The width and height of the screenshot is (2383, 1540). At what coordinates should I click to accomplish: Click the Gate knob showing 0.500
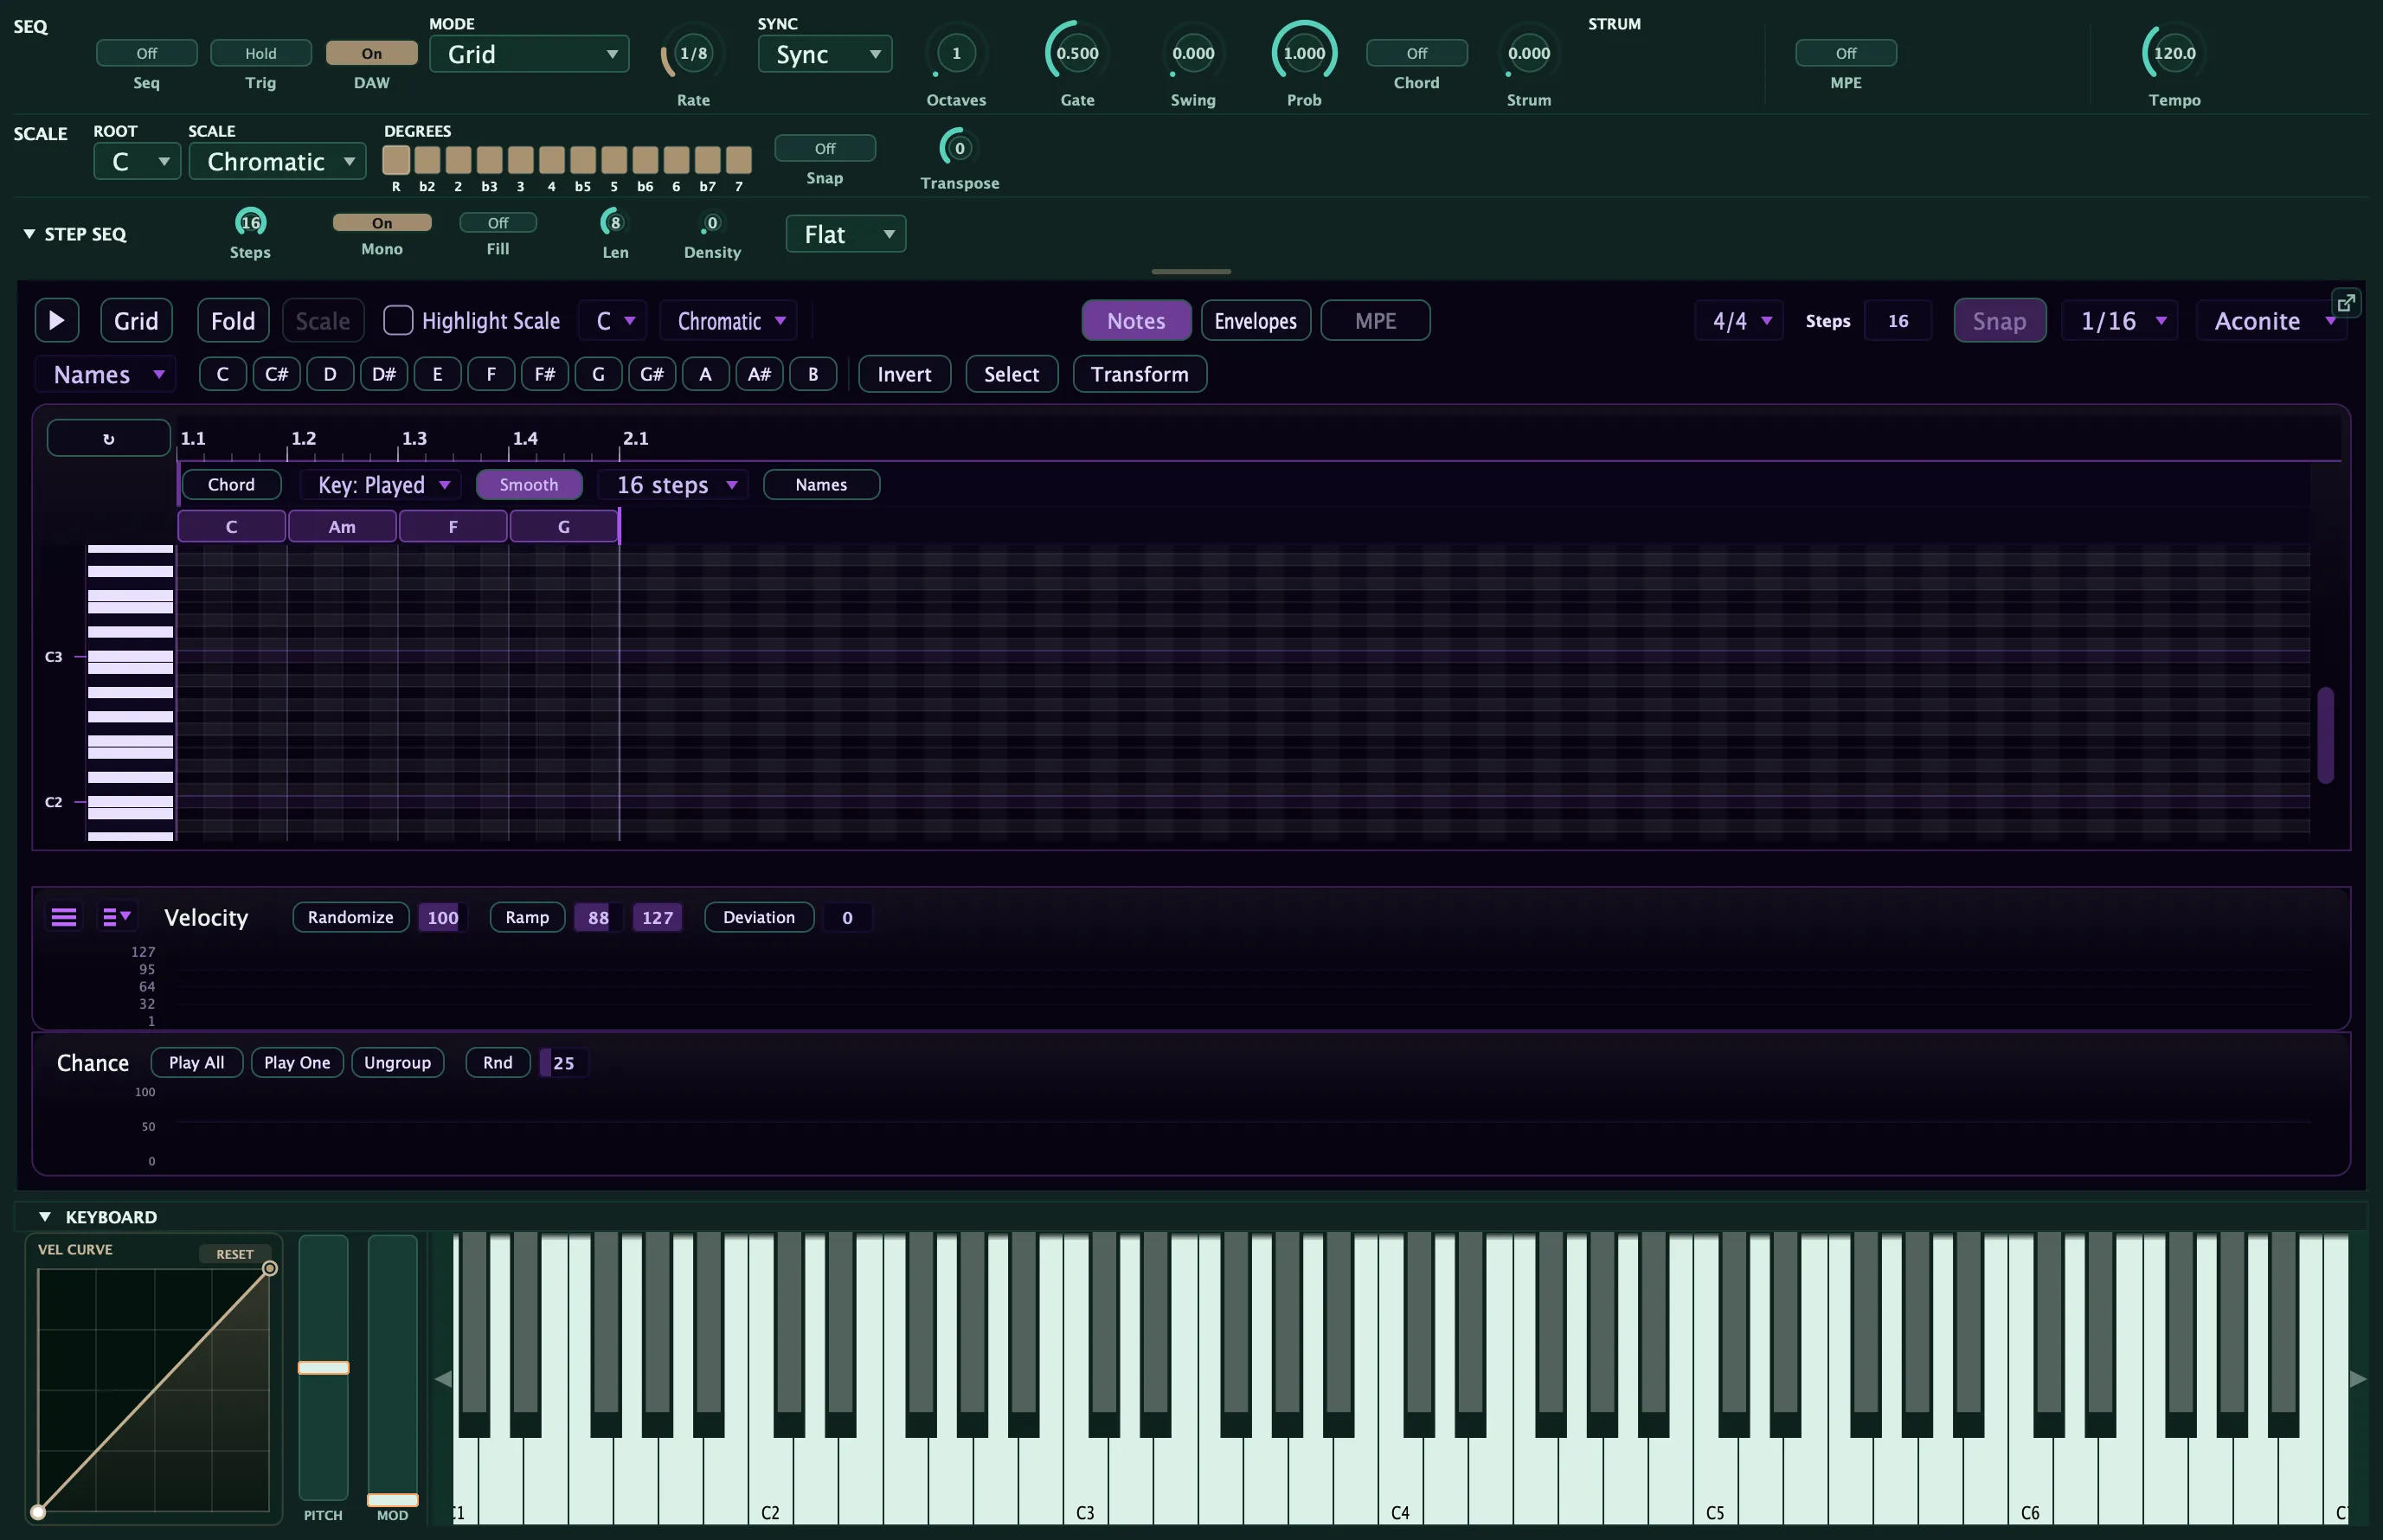coord(1077,54)
